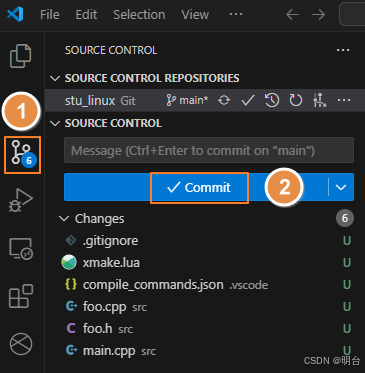Click the refresh icon in repository row
365x373 pixels.
point(295,100)
